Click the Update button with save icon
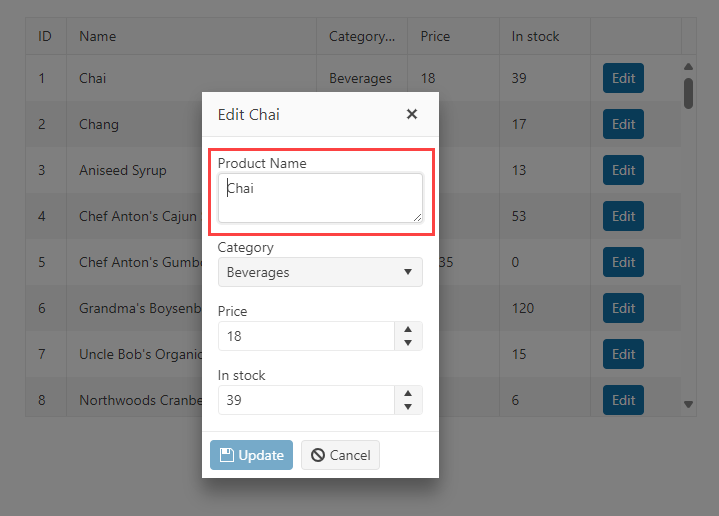 point(251,455)
